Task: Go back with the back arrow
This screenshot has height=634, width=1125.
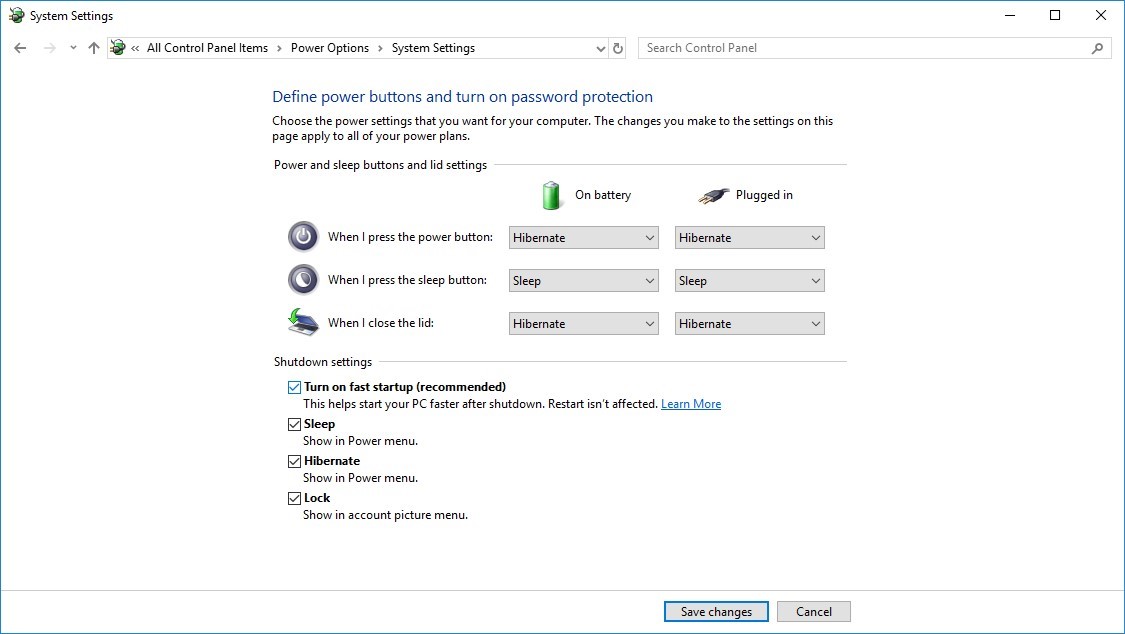Action: pos(20,48)
